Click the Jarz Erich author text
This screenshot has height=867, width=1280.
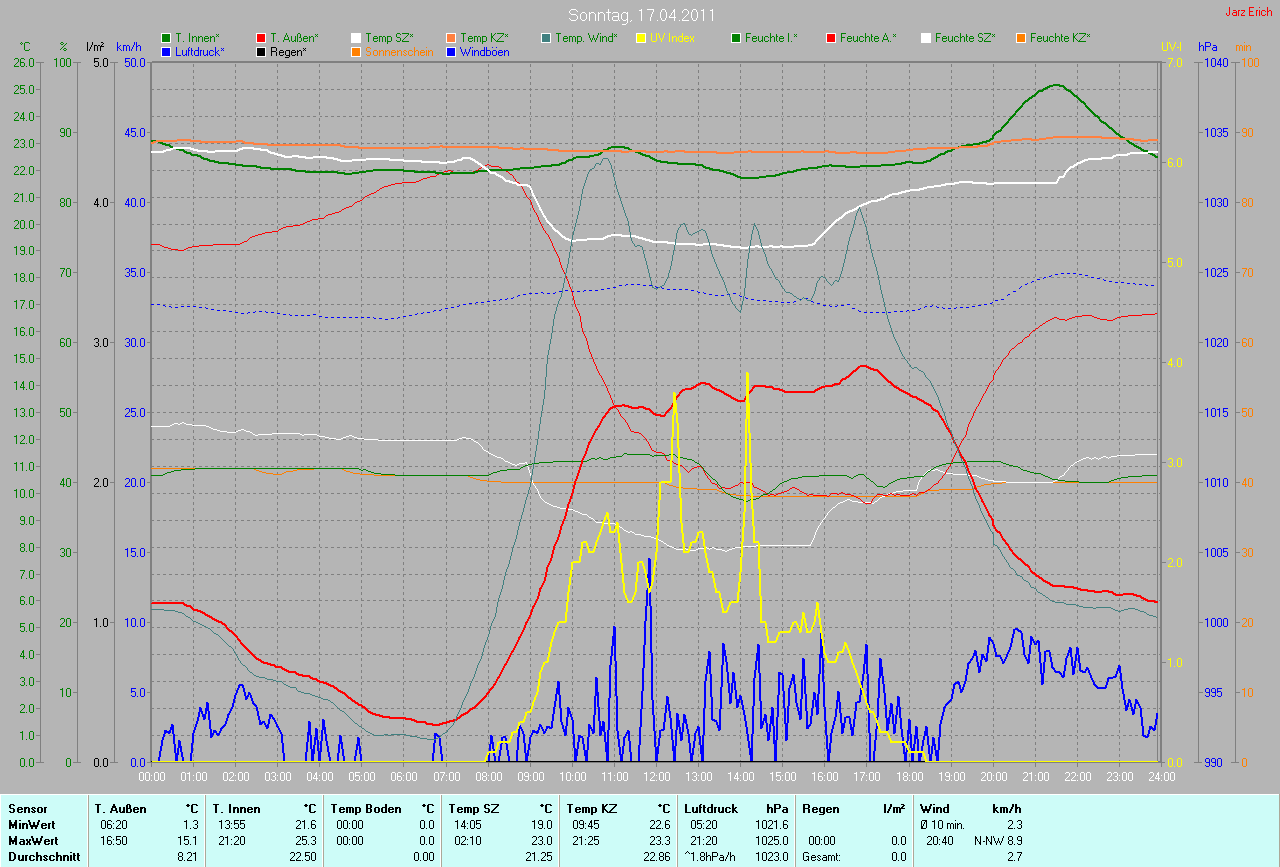click(1250, 12)
